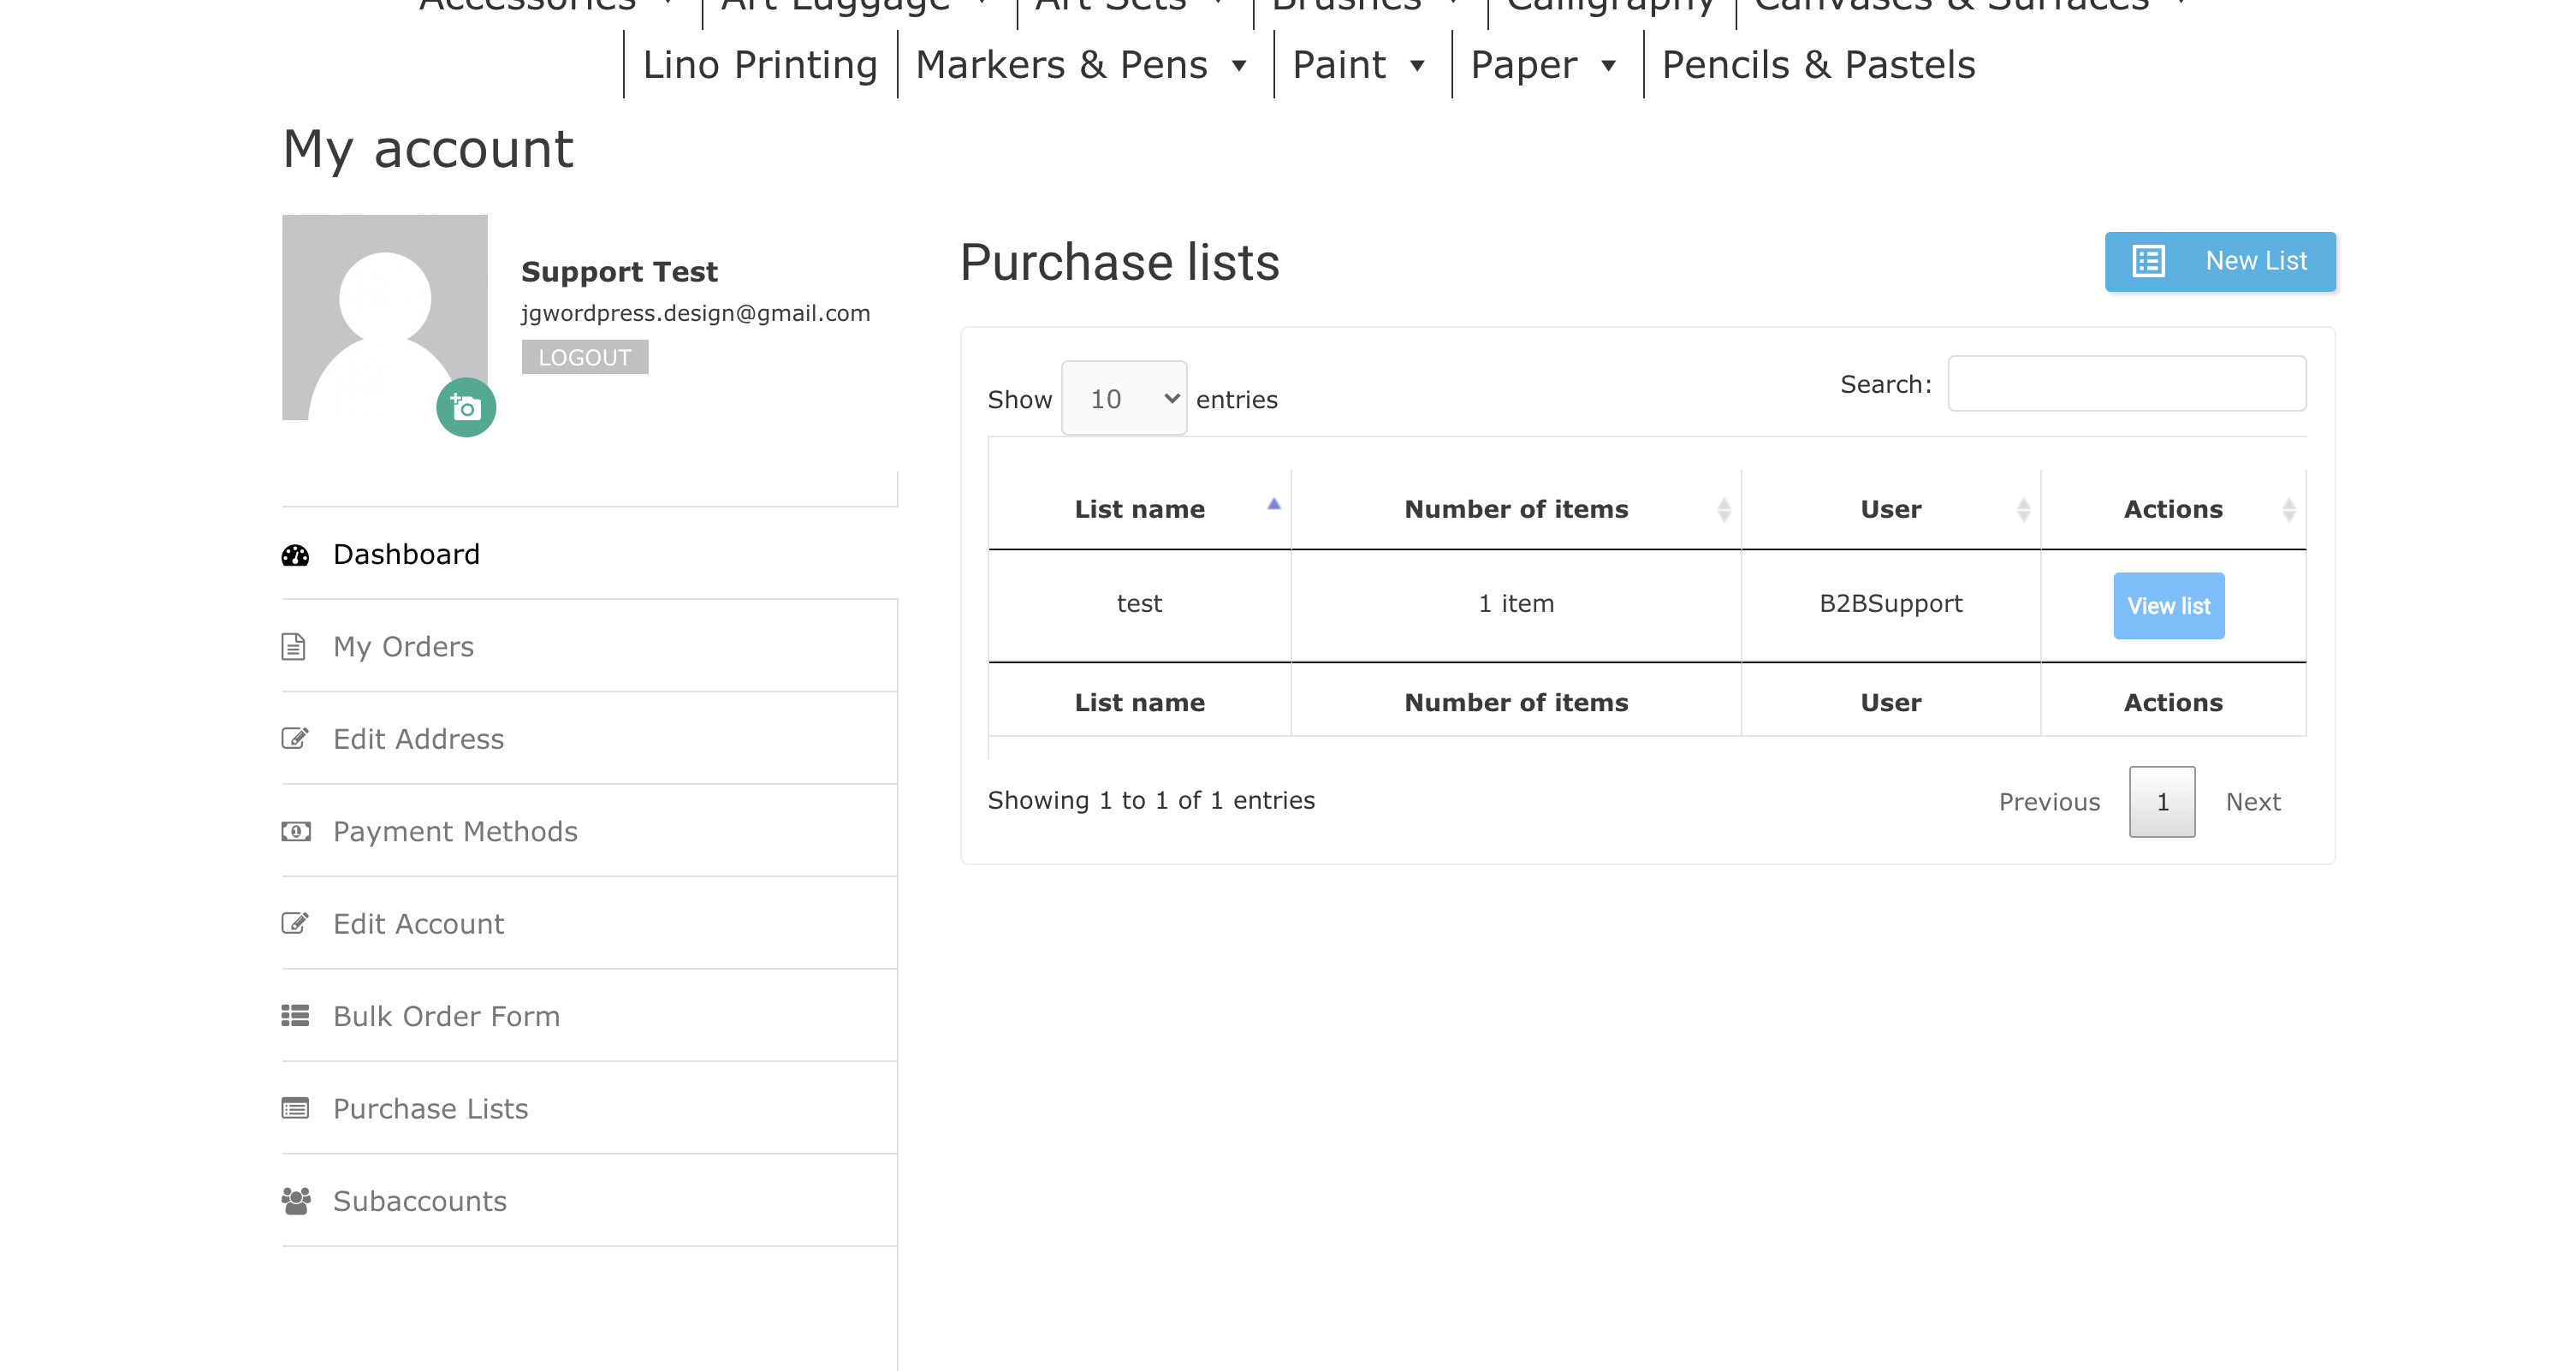Screen dimensions: 2576x1371
Task: Click the Payment Methods money icon
Action: tap(296, 831)
